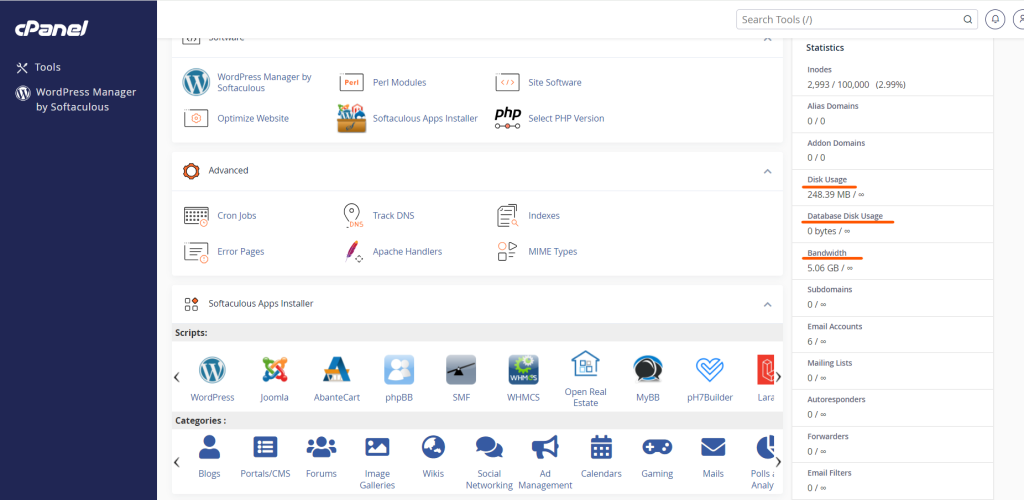Open the Inodes statistics link
1024x500 pixels.
click(820, 69)
